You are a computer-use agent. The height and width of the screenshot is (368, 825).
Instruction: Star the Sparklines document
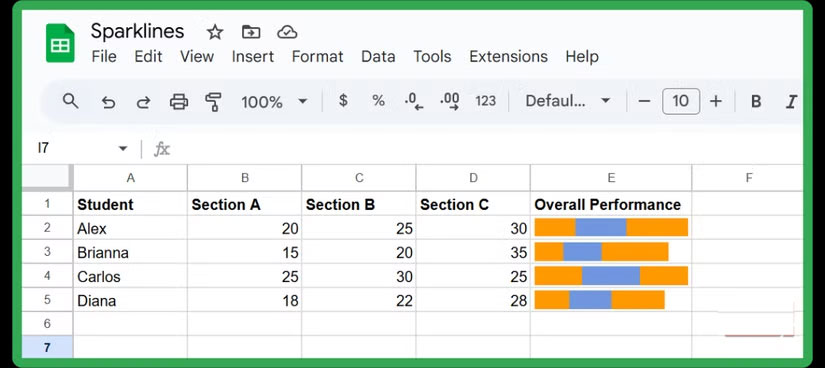click(x=215, y=33)
